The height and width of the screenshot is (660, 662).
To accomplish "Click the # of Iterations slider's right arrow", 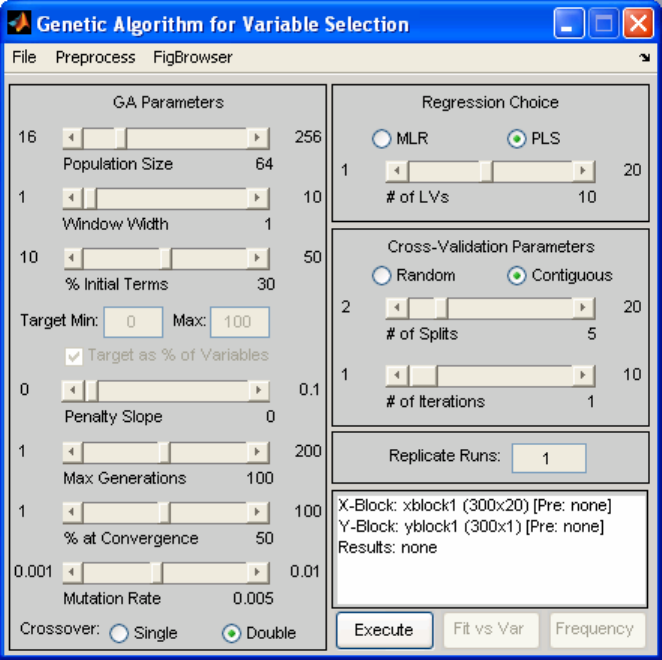I will [584, 376].
